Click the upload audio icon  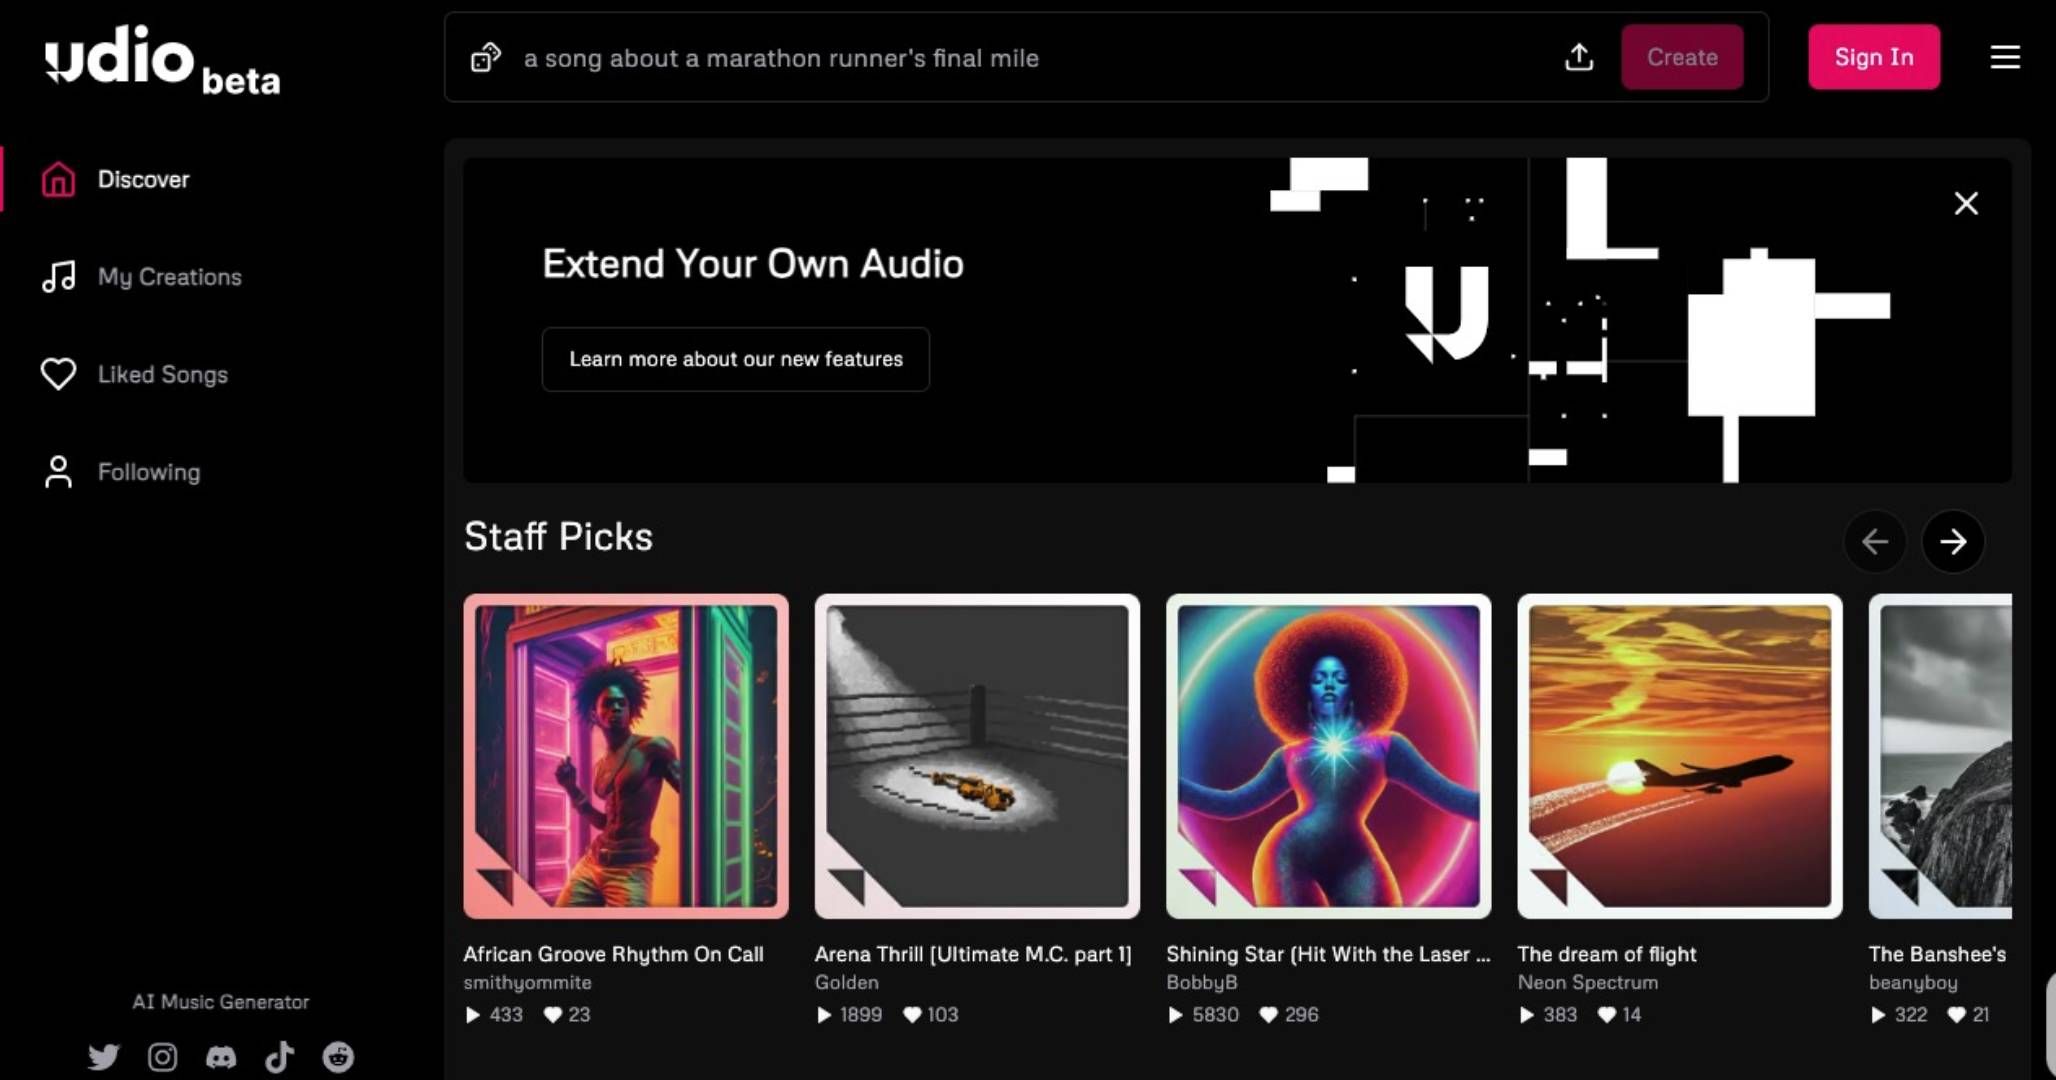(x=1579, y=57)
